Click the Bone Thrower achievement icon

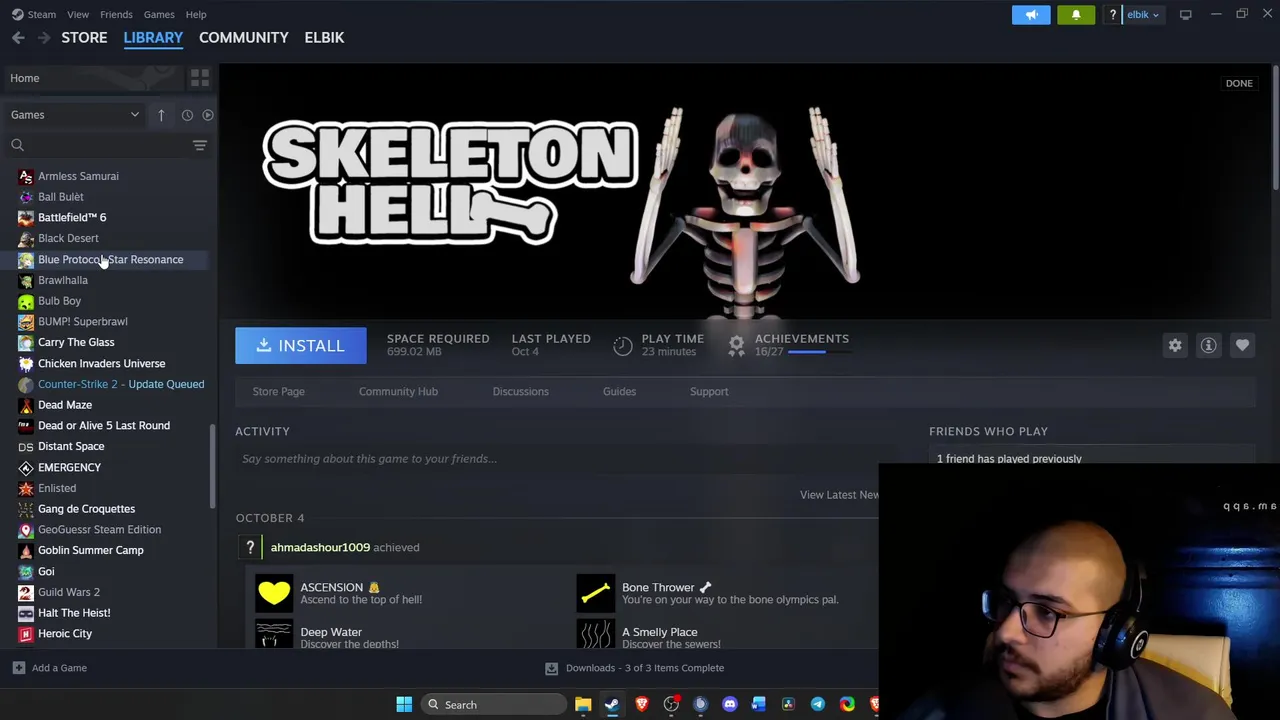pyautogui.click(x=596, y=593)
